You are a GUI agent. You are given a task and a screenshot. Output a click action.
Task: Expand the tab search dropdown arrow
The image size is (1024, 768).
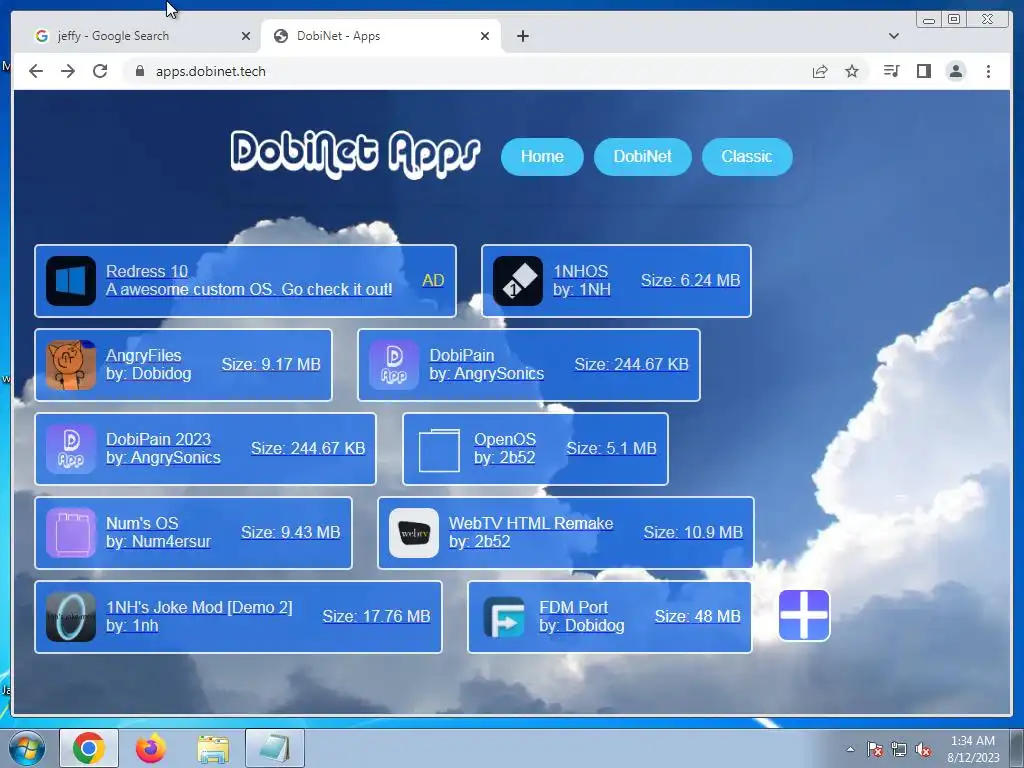893,36
